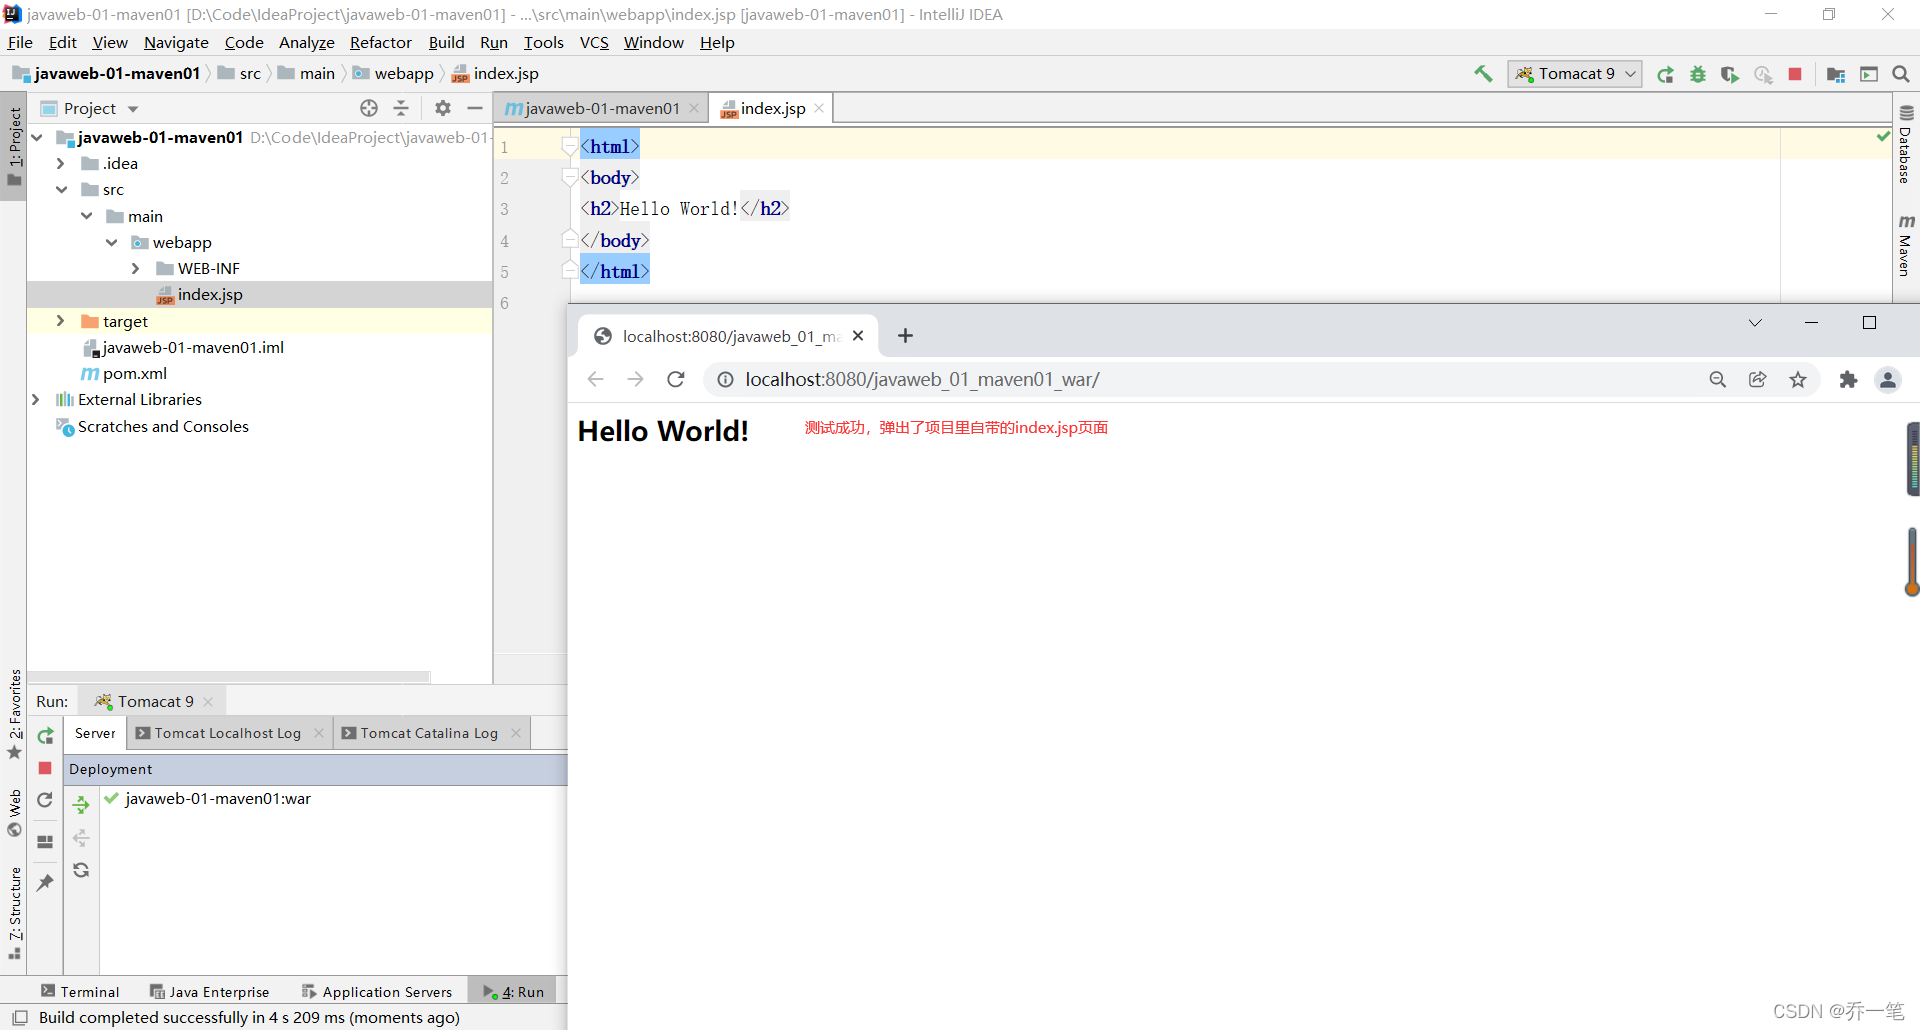Click the Project panel horizontal scrollbar

pyautogui.click(x=229, y=677)
